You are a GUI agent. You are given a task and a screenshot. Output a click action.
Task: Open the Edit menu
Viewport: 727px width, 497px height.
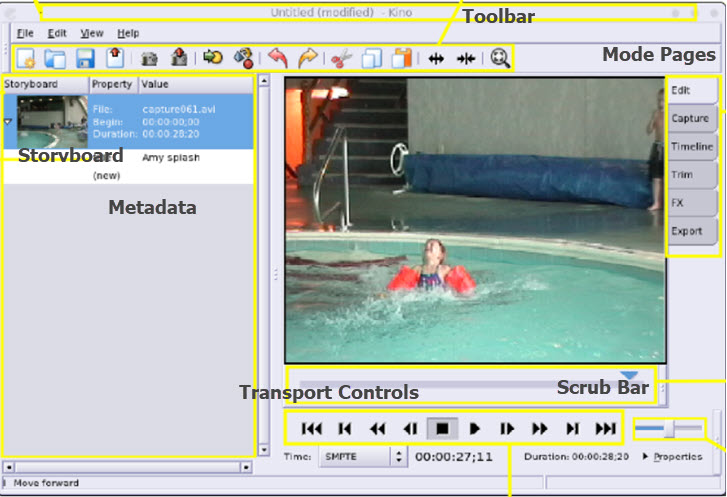[x=57, y=33]
